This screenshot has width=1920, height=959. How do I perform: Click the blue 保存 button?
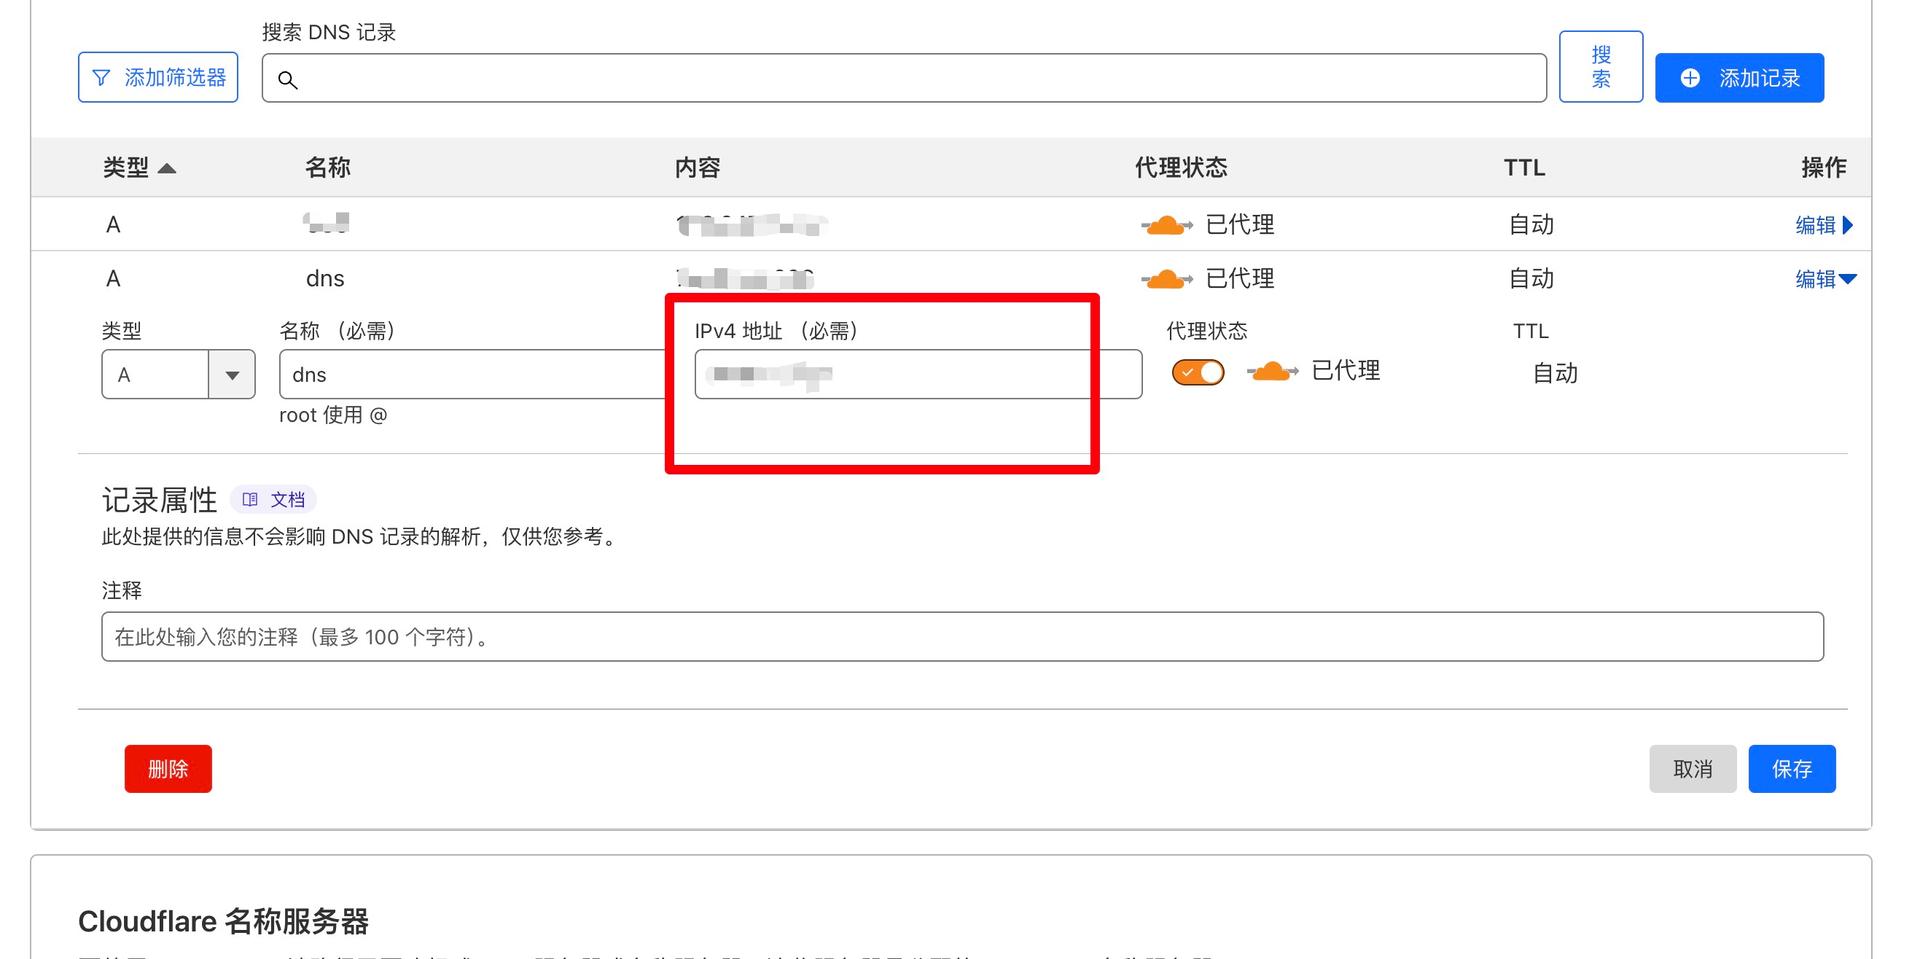click(1792, 769)
